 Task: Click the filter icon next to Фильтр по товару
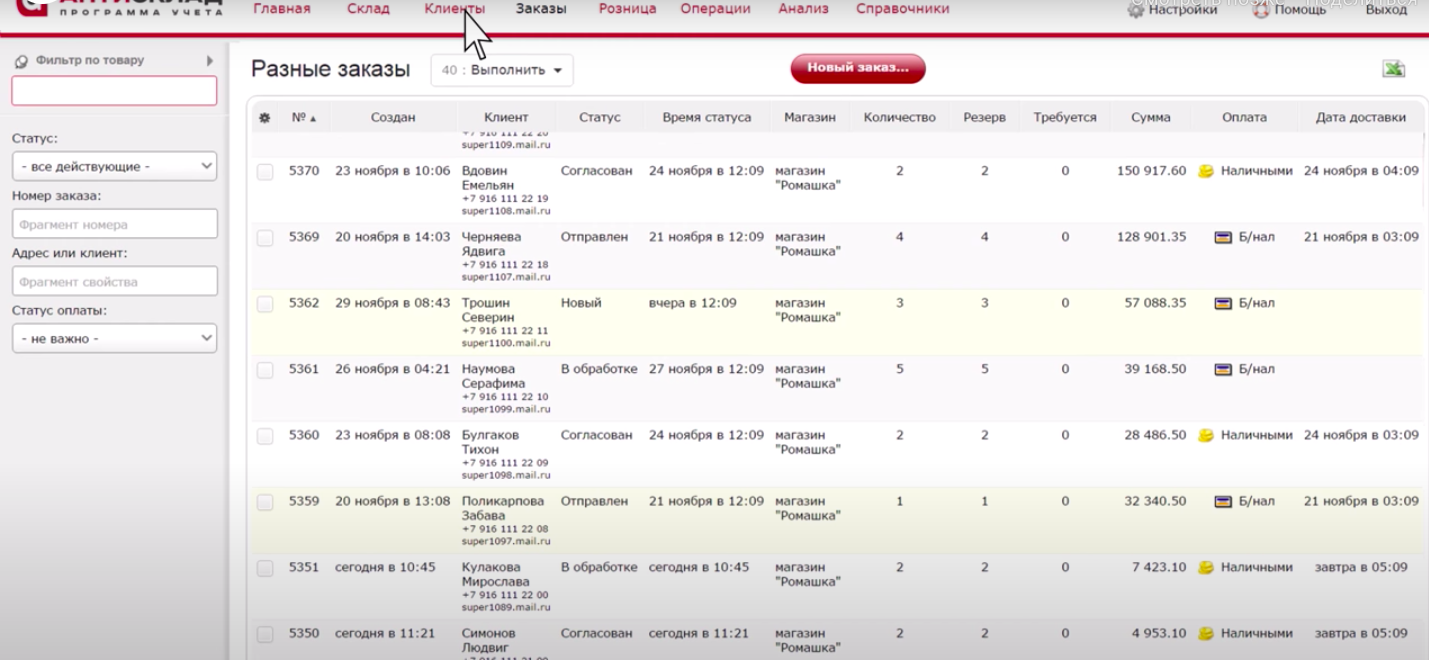pyautogui.click(x=21, y=61)
